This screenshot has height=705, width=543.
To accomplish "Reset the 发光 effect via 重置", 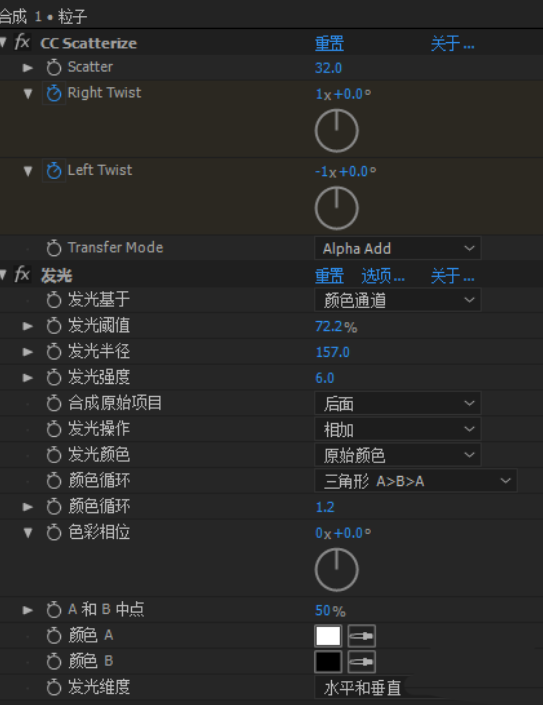I will [329, 276].
